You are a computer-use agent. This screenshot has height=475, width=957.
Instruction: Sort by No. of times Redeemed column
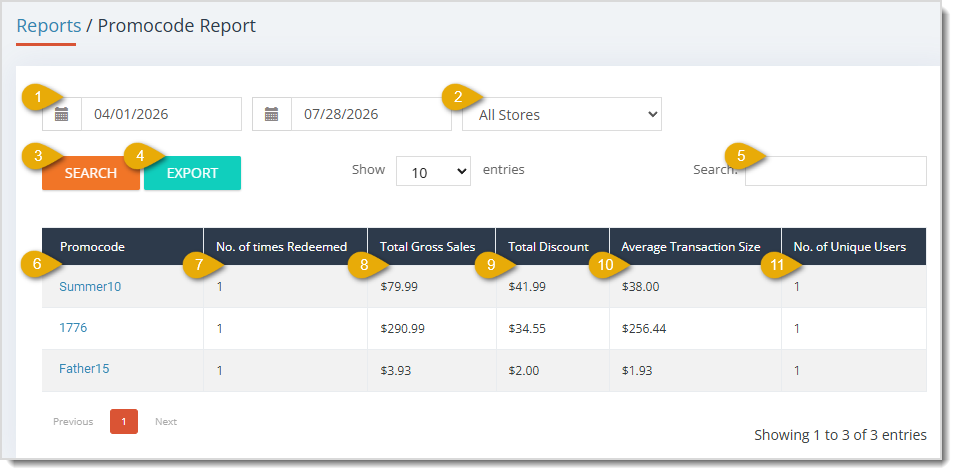pyautogui.click(x=286, y=247)
